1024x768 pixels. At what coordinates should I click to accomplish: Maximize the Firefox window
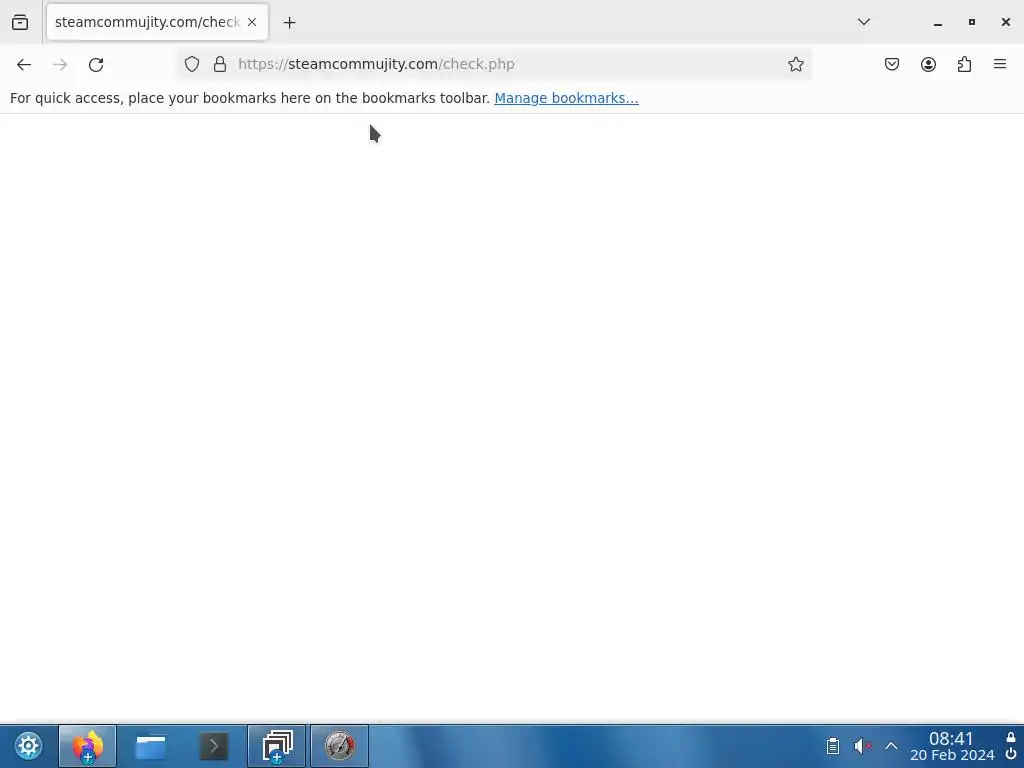tap(972, 22)
